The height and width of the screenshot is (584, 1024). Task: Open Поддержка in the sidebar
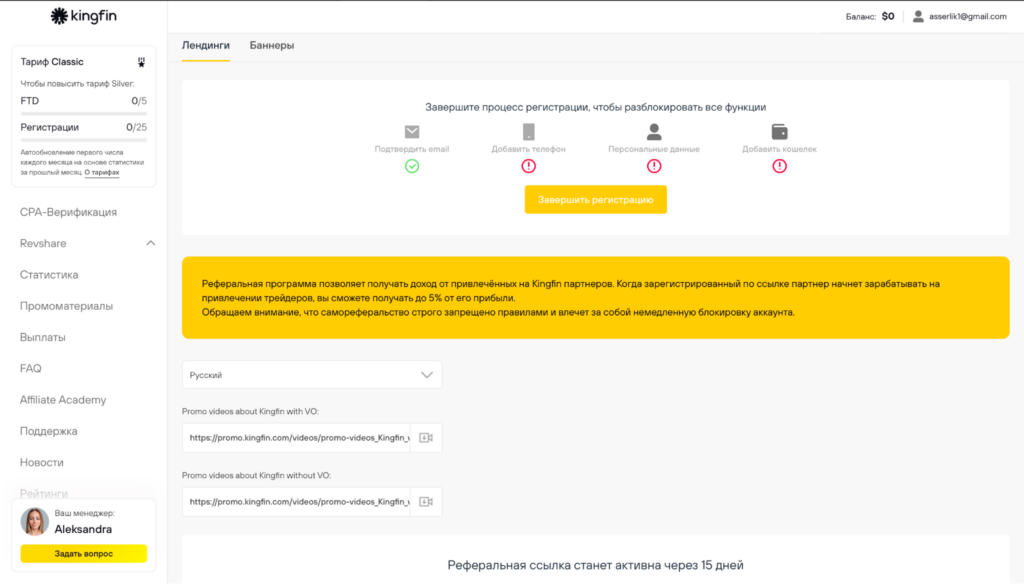pos(48,431)
